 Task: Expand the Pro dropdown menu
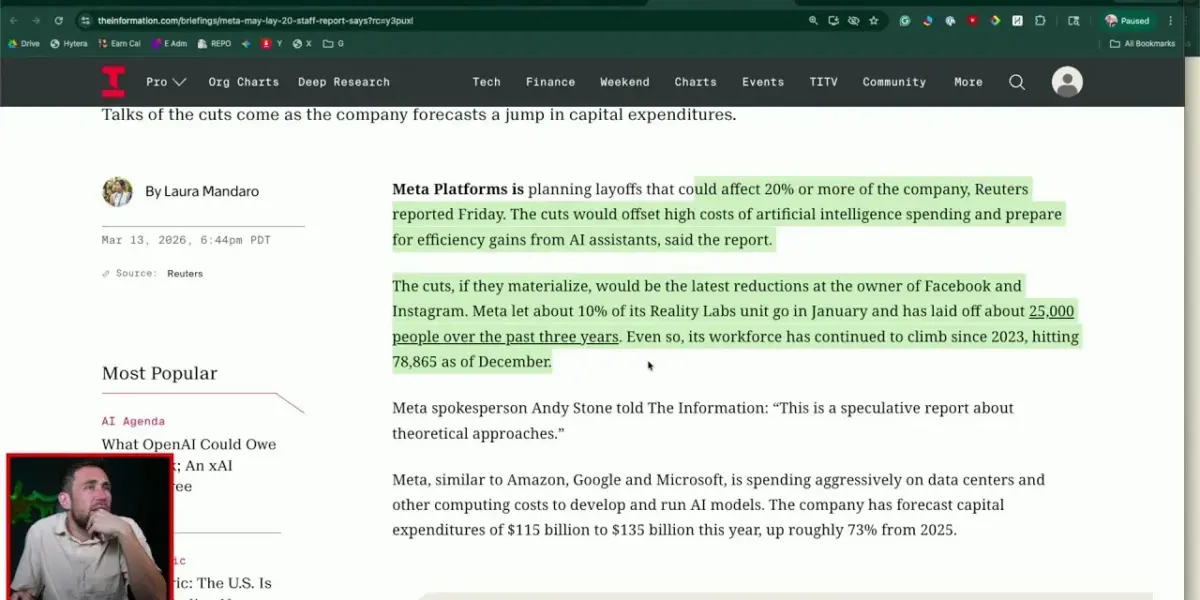[x=166, y=82]
